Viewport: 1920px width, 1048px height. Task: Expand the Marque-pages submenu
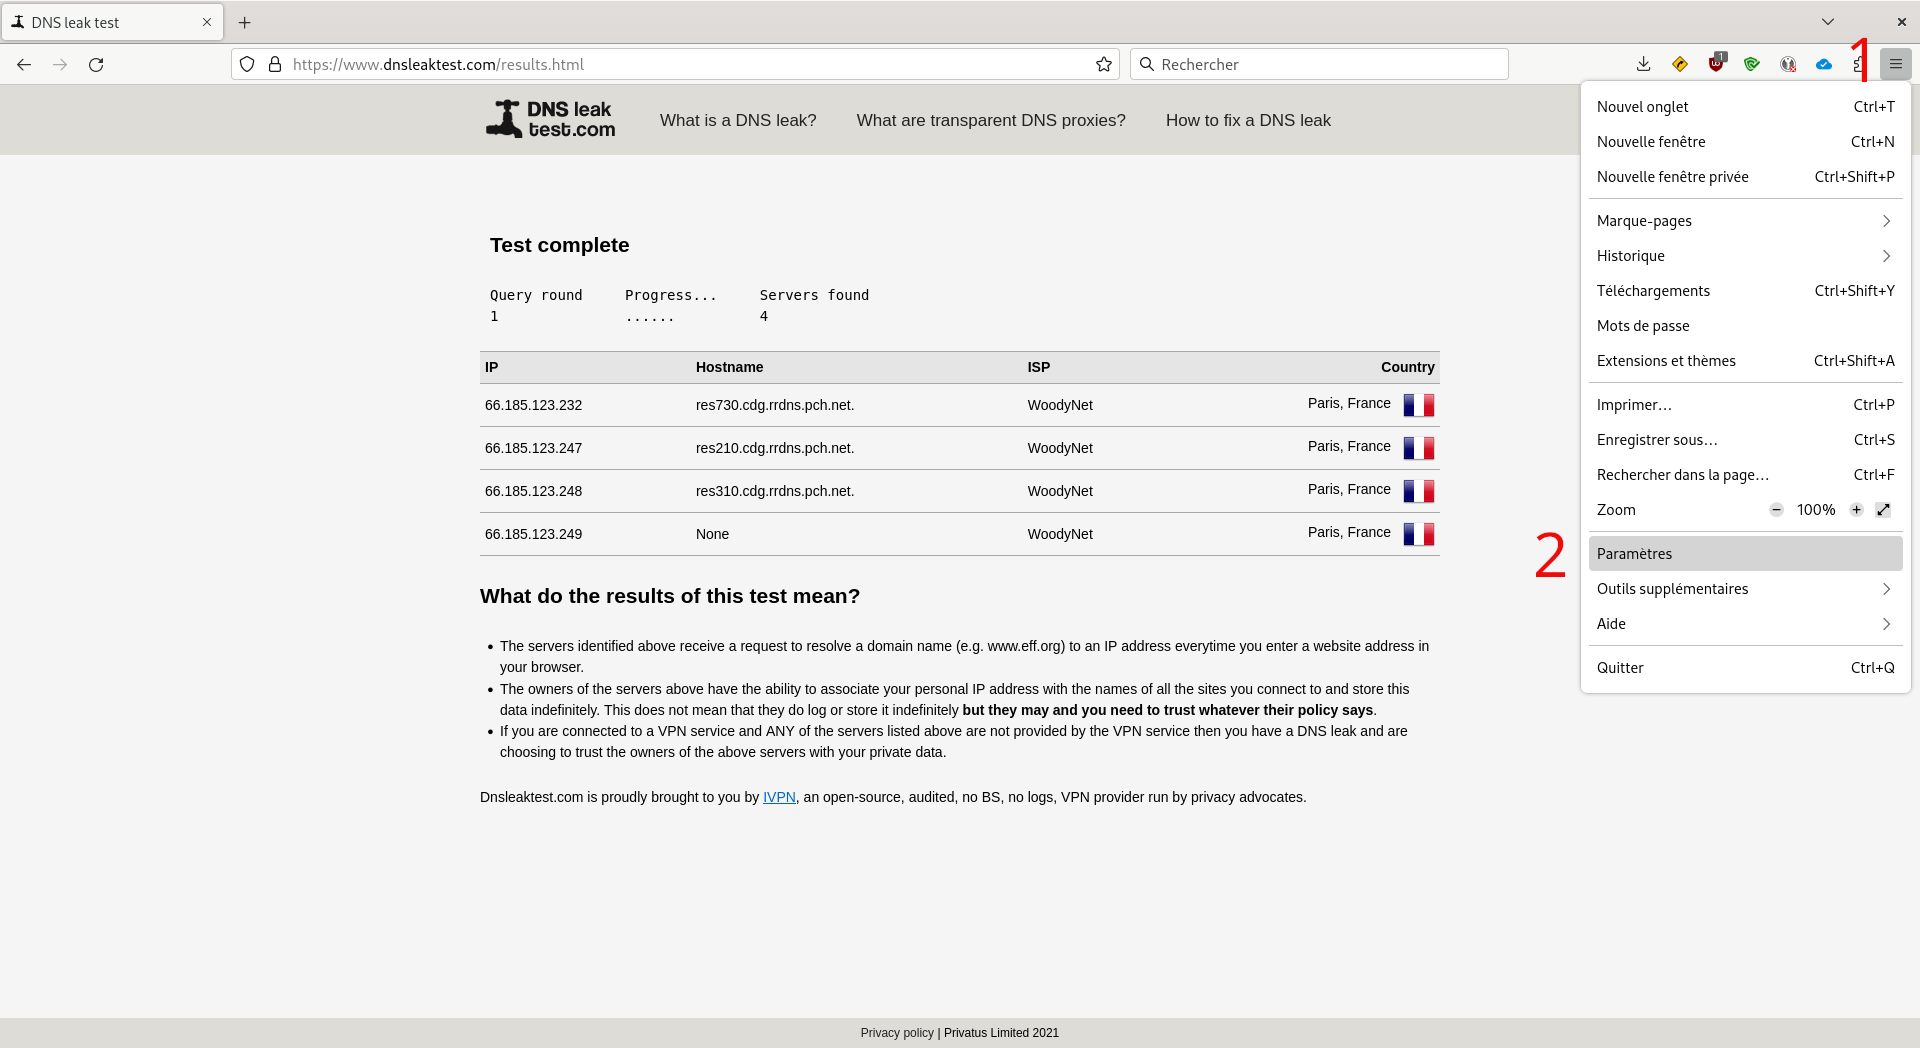1745,221
